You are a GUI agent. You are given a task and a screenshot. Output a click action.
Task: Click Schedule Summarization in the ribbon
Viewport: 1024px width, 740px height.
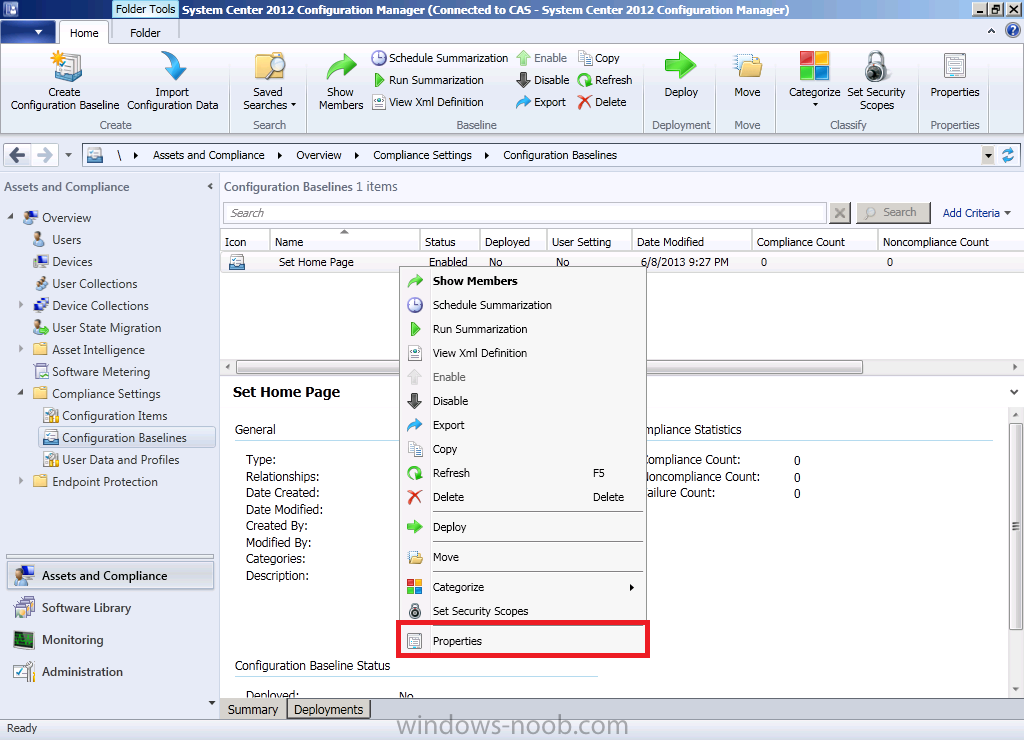[440, 58]
